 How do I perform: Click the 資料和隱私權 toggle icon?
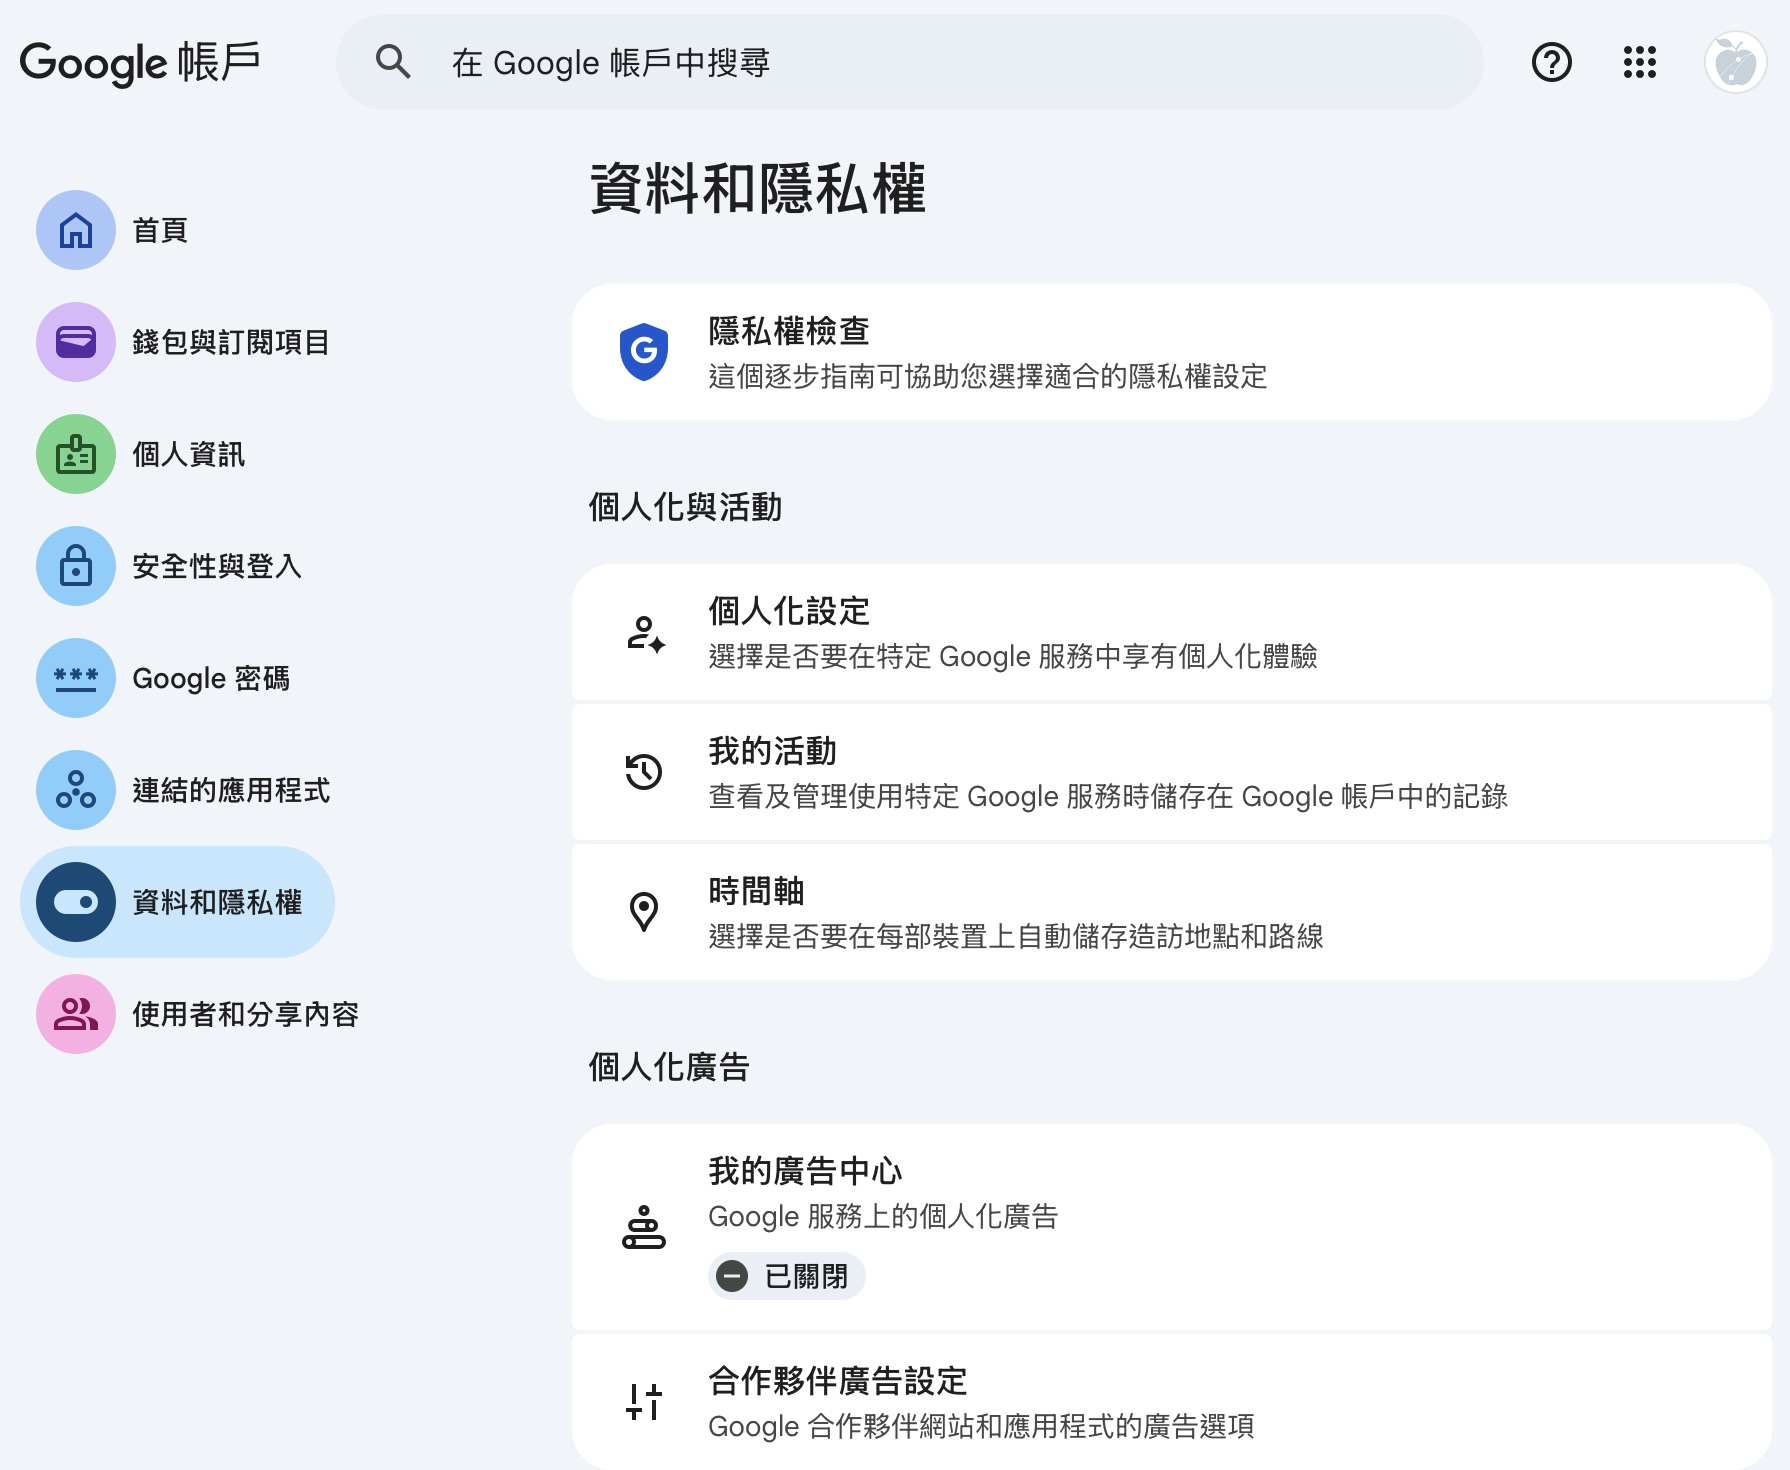pyautogui.click(x=76, y=902)
